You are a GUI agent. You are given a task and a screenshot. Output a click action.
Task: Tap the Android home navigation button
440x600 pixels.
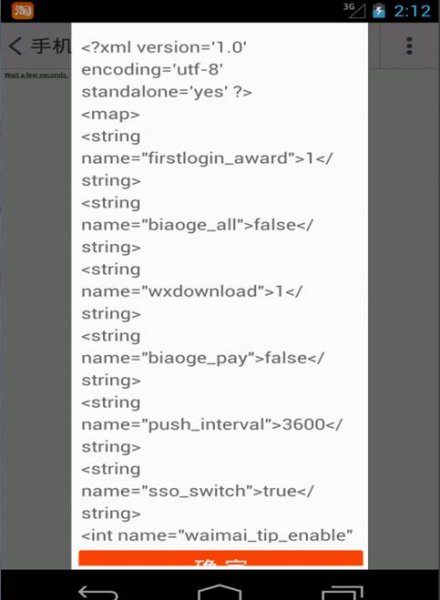220,592
